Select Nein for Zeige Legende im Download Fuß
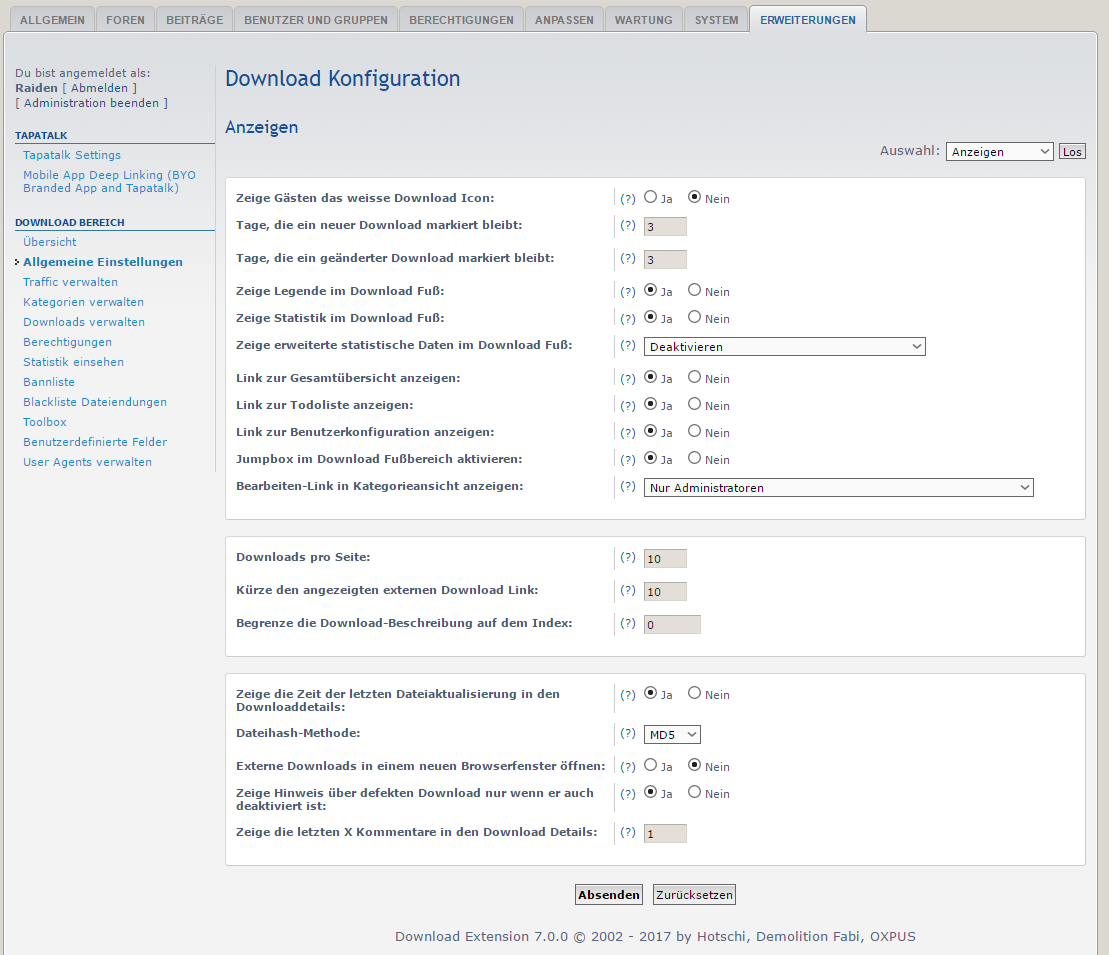Image resolution: width=1109 pixels, height=955 pixels. (694, 291)
